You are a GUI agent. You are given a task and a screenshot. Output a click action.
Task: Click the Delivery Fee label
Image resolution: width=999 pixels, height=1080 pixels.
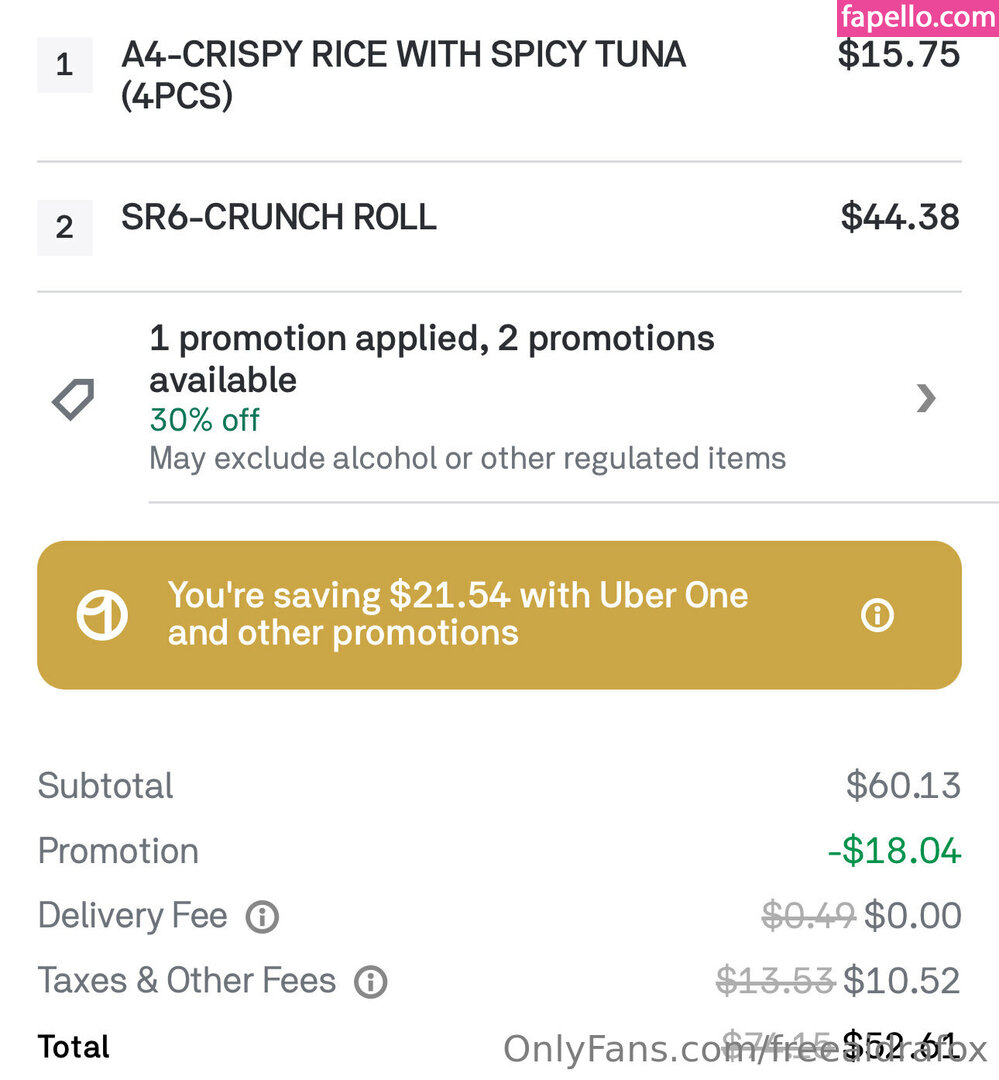(132, 916)
